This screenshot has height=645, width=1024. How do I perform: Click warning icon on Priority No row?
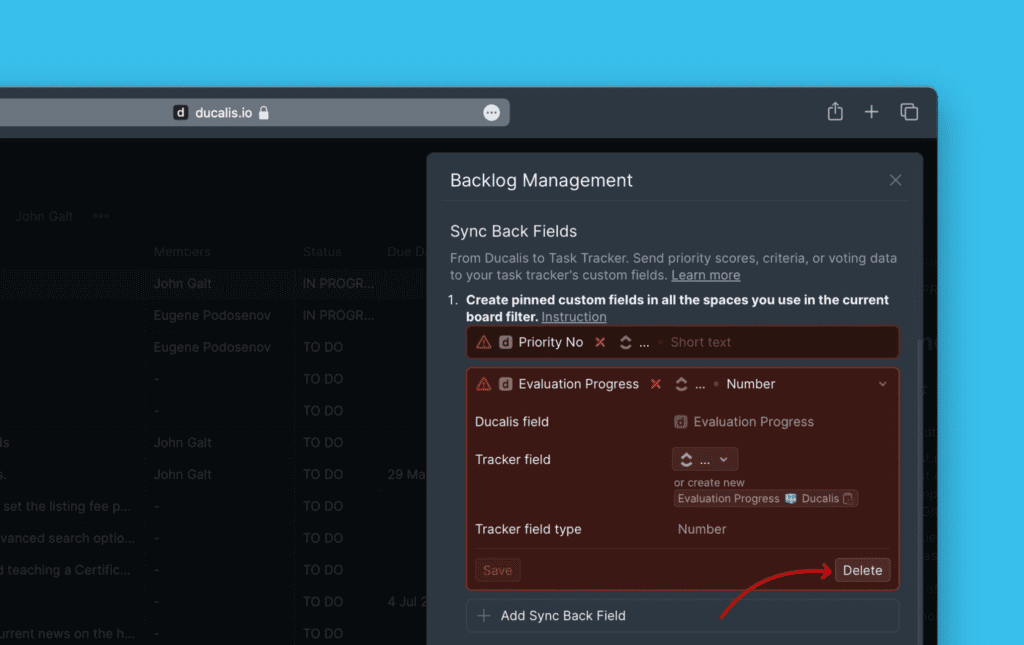point(484,342)
